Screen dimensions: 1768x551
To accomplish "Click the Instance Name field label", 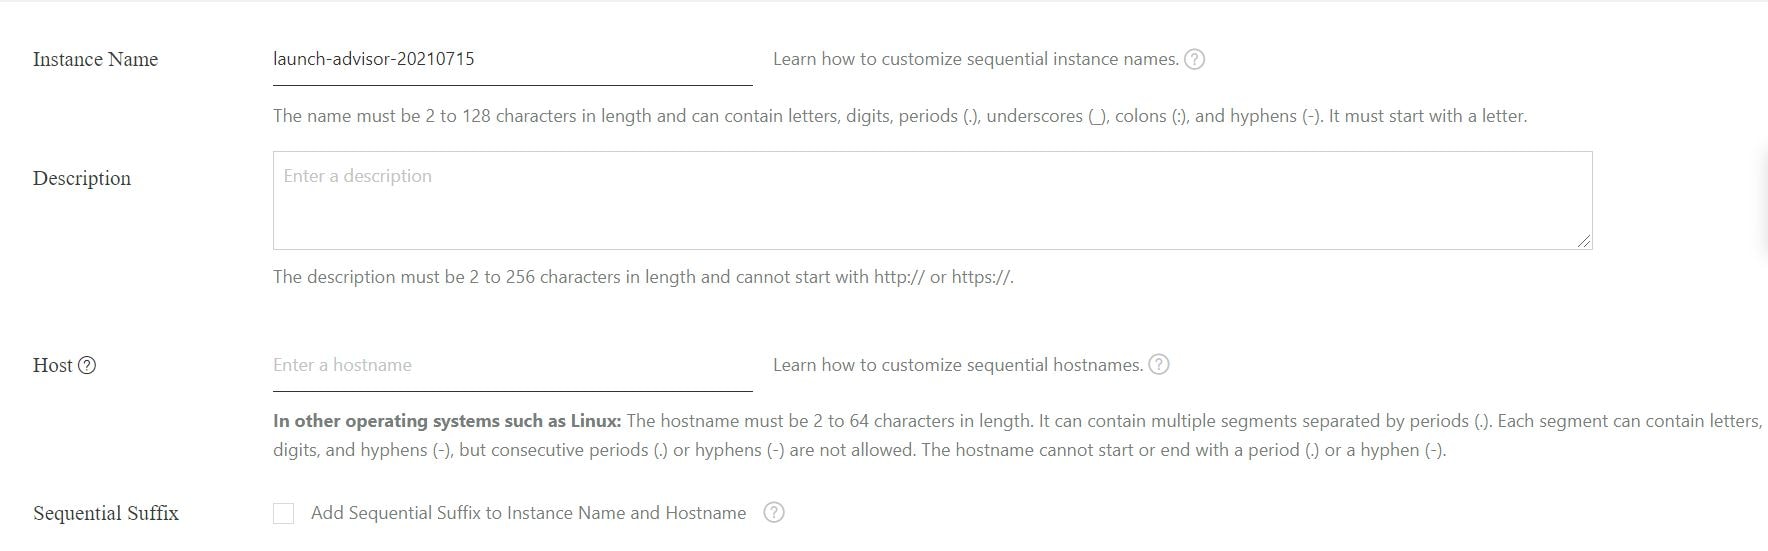I will coord(95,59).
